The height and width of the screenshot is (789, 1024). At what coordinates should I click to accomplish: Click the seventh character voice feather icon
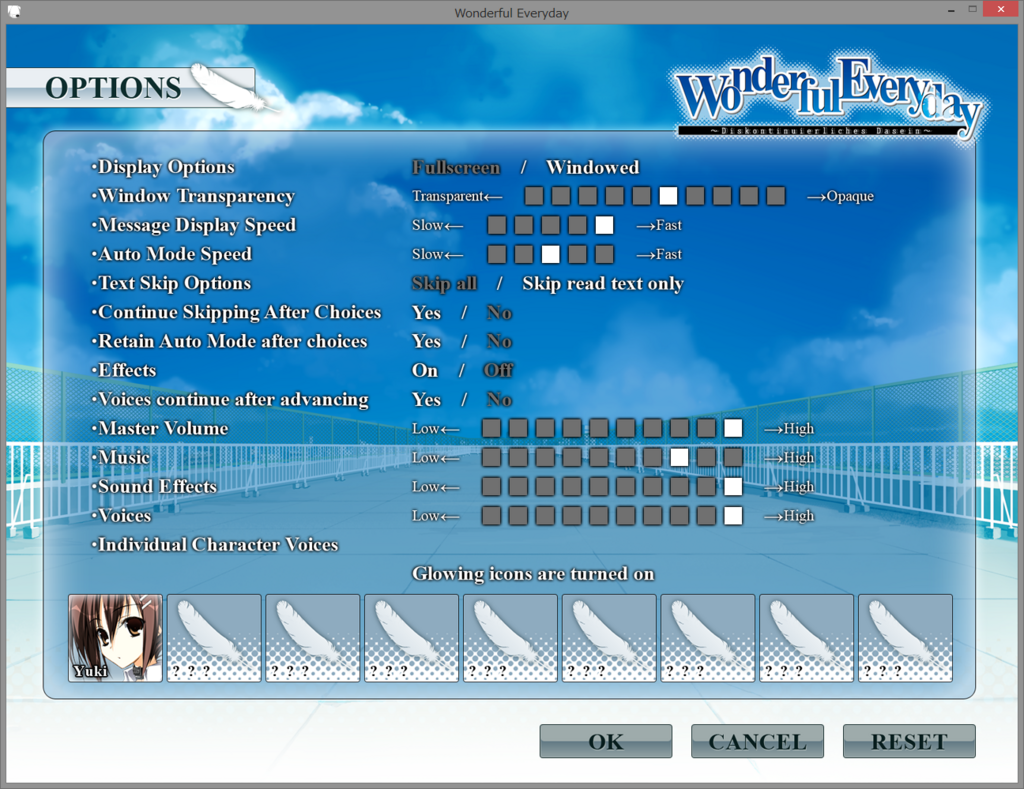[708, 638]
